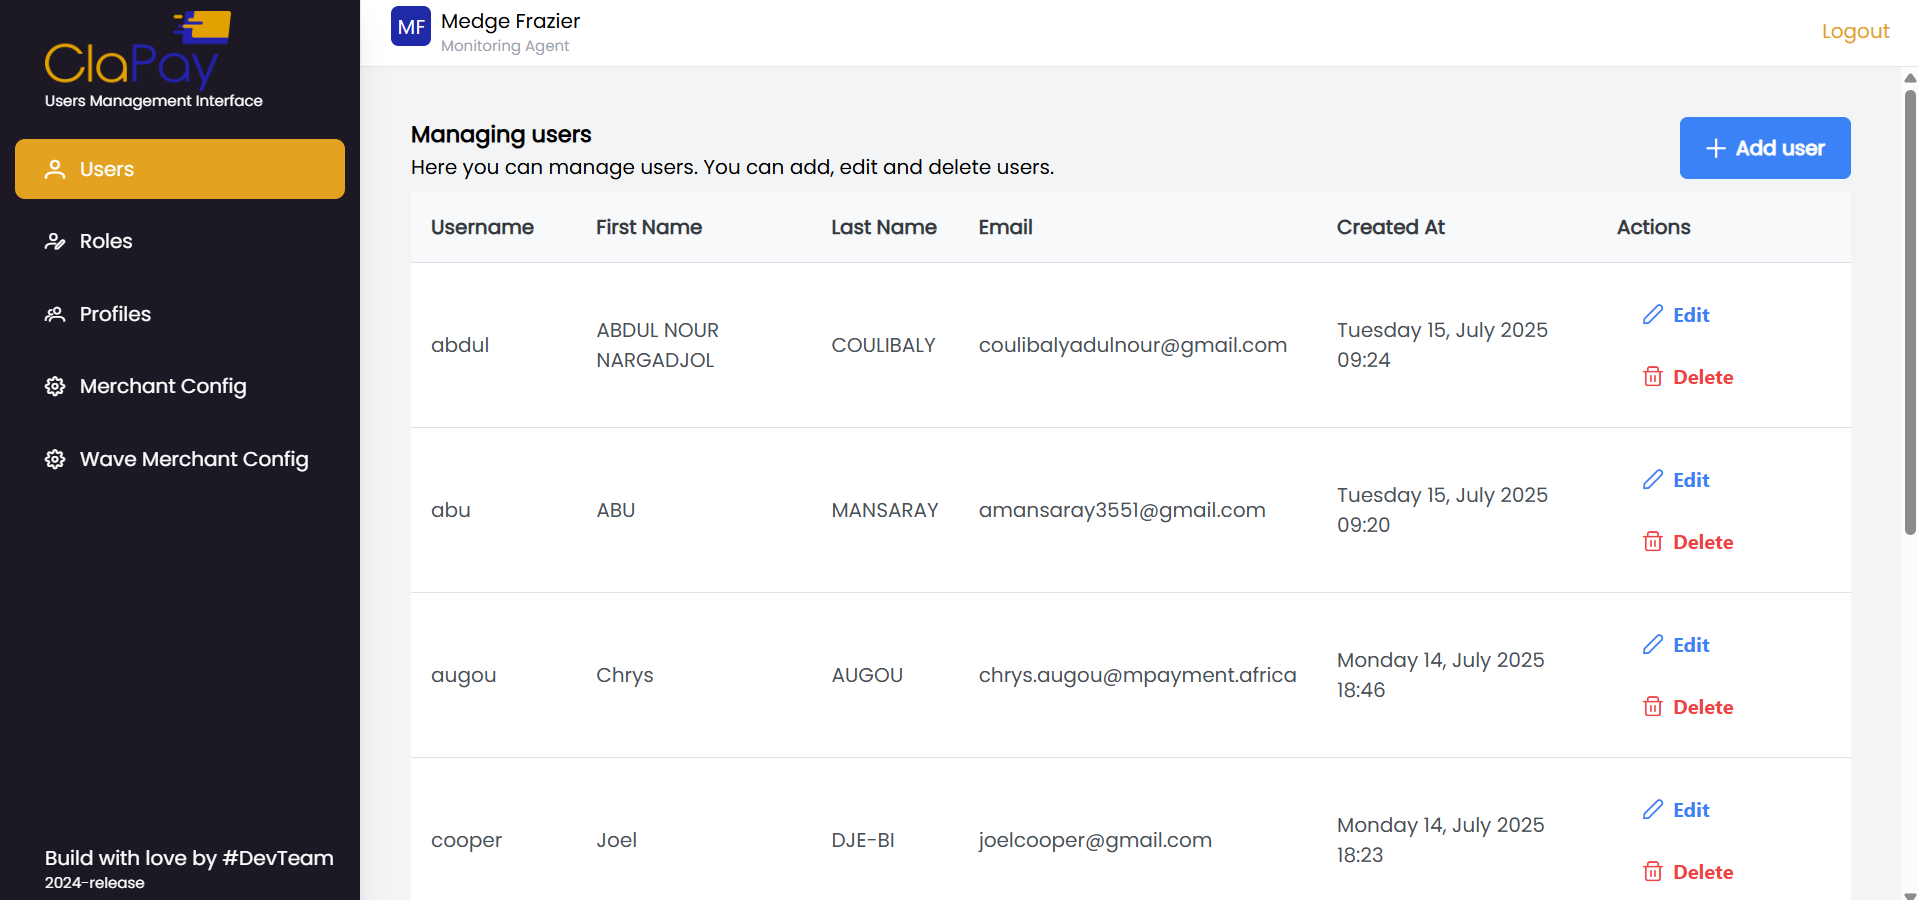Click the Add user button
Screen dimensions: 1918x900
pos(1764,148)
